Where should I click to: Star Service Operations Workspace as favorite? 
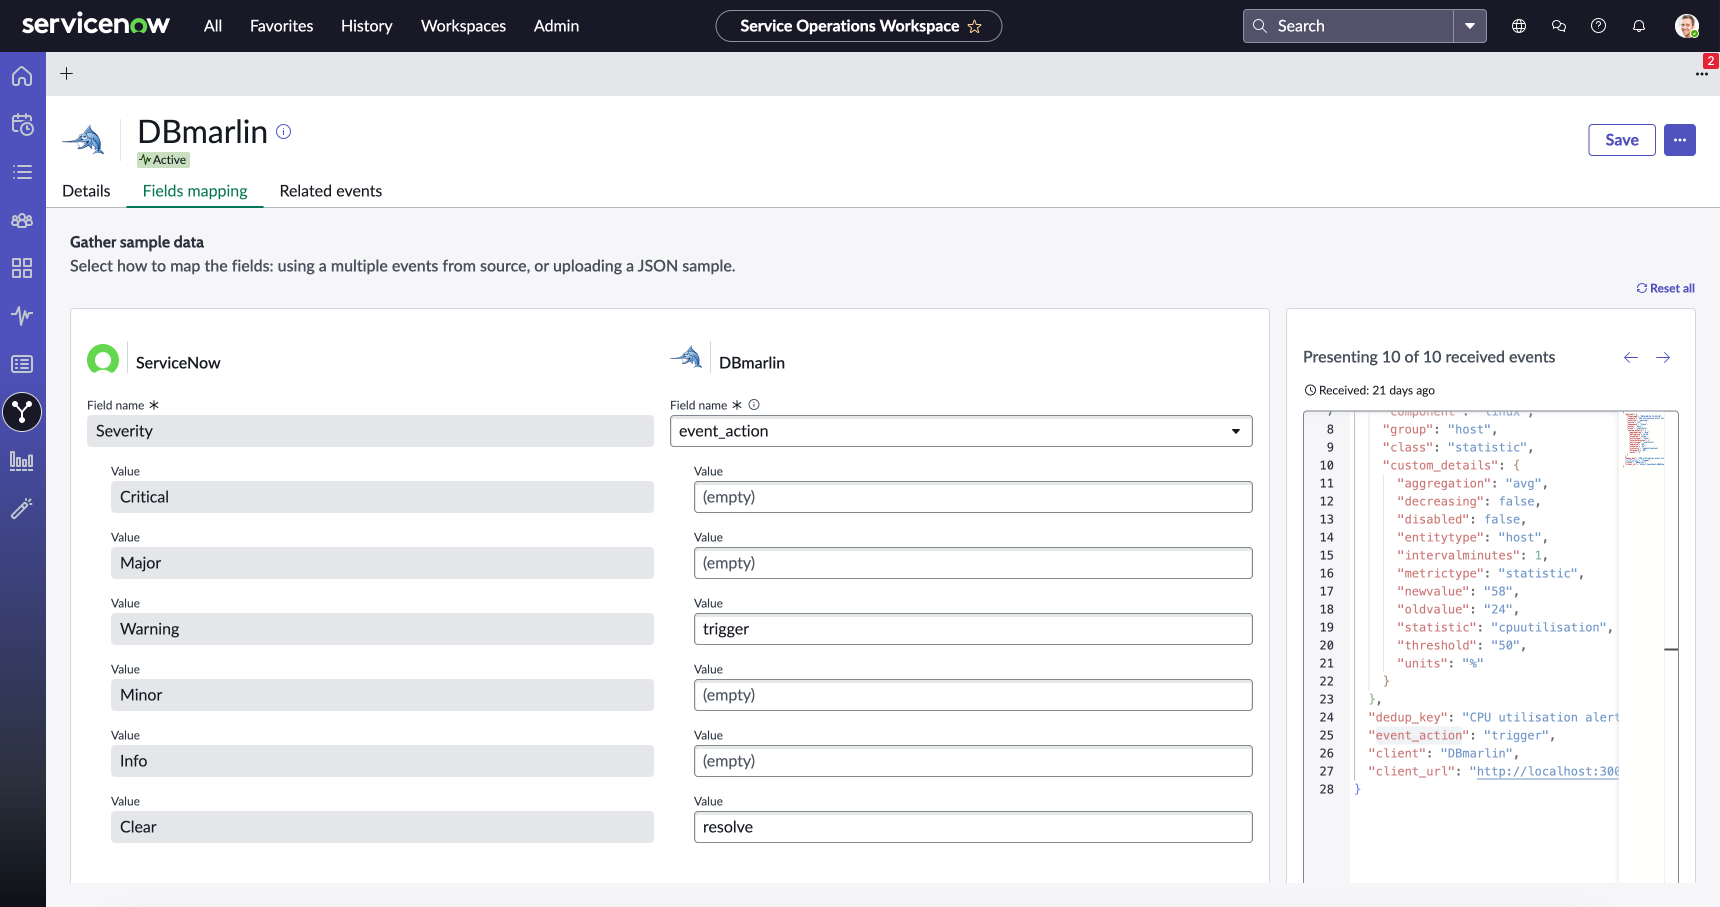click(x=975, y=26)
